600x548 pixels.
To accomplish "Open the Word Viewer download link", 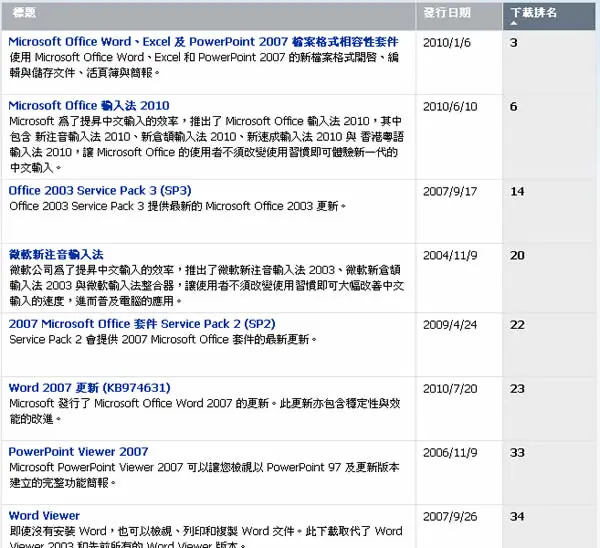I will coord(44,515).
